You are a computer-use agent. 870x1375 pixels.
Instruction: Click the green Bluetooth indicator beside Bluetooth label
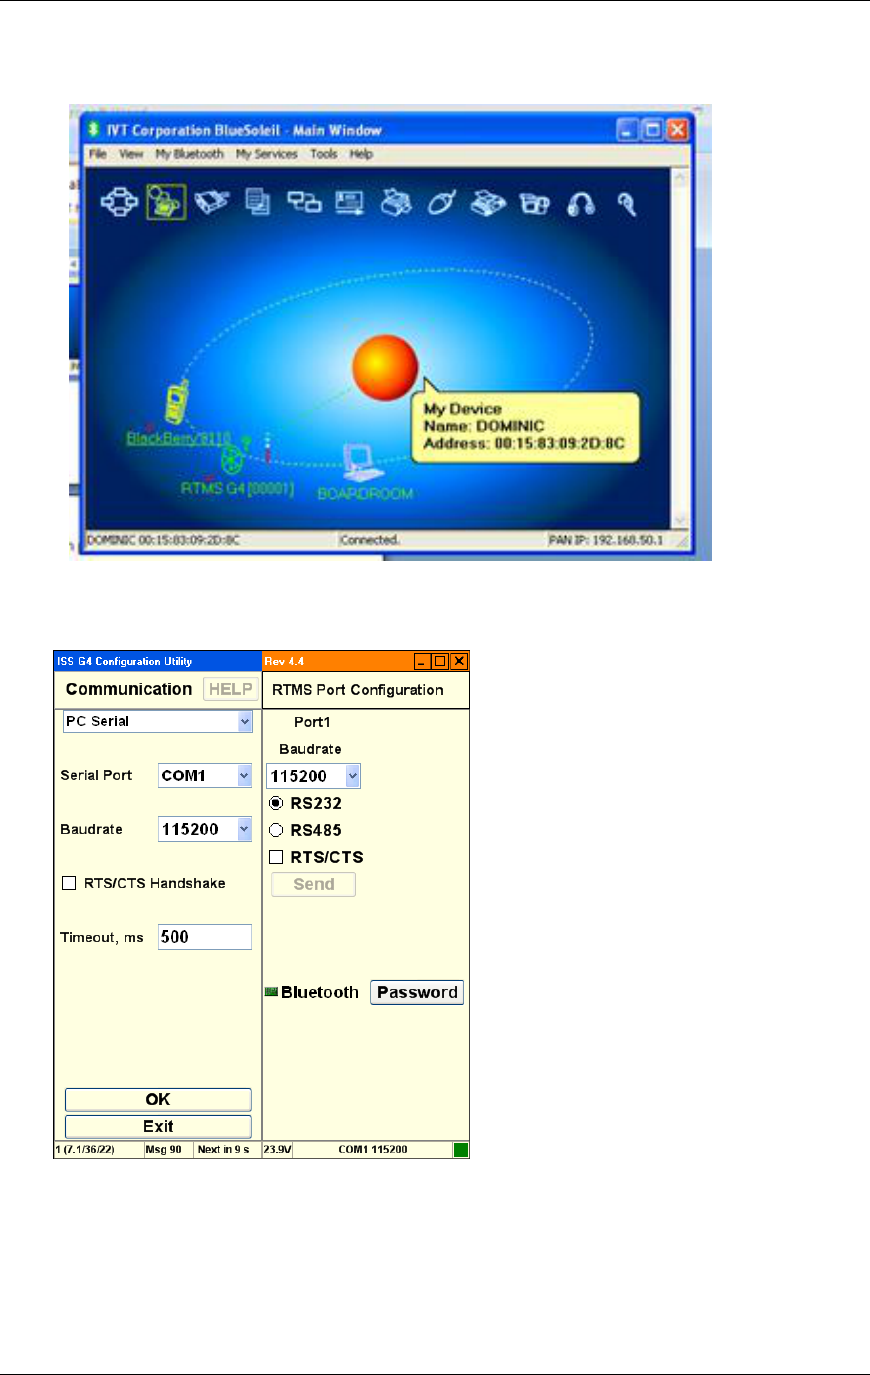[271, 992]
